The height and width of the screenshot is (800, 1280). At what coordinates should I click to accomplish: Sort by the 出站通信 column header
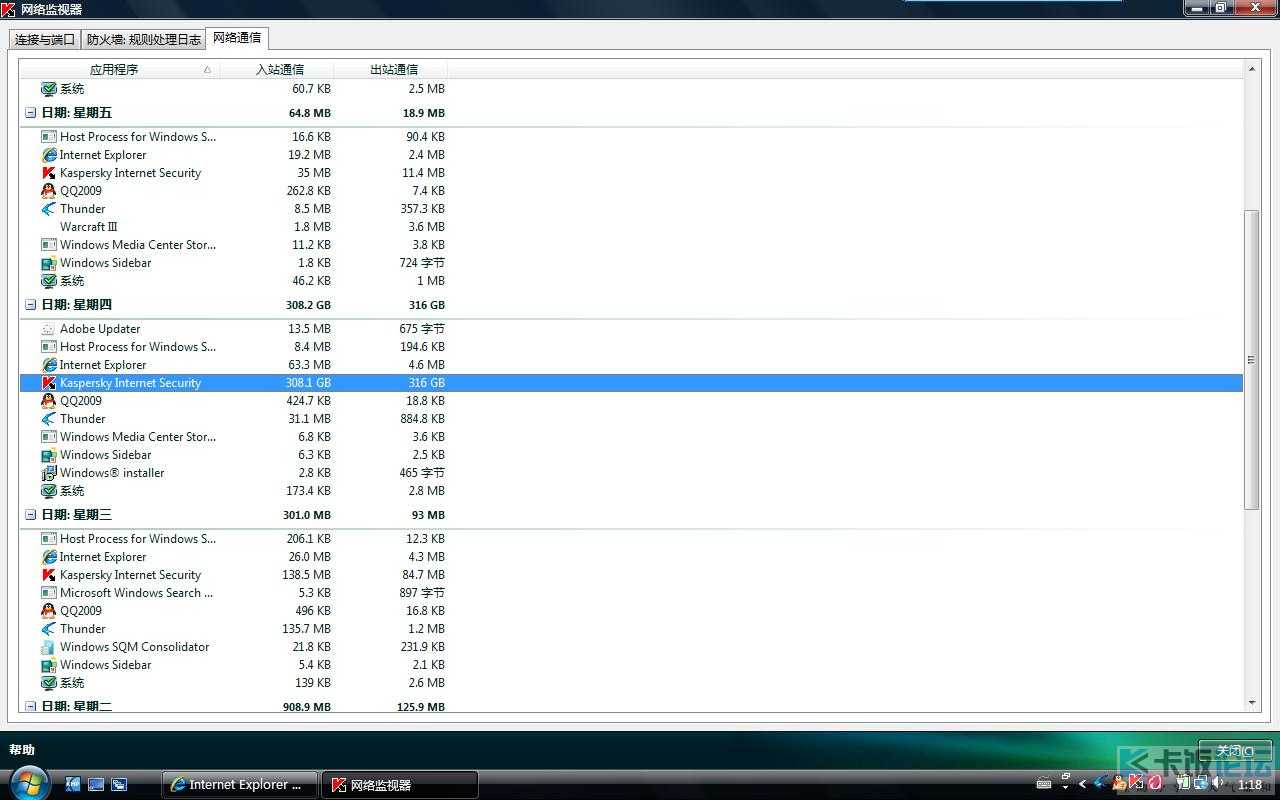[x=391, y=69]
